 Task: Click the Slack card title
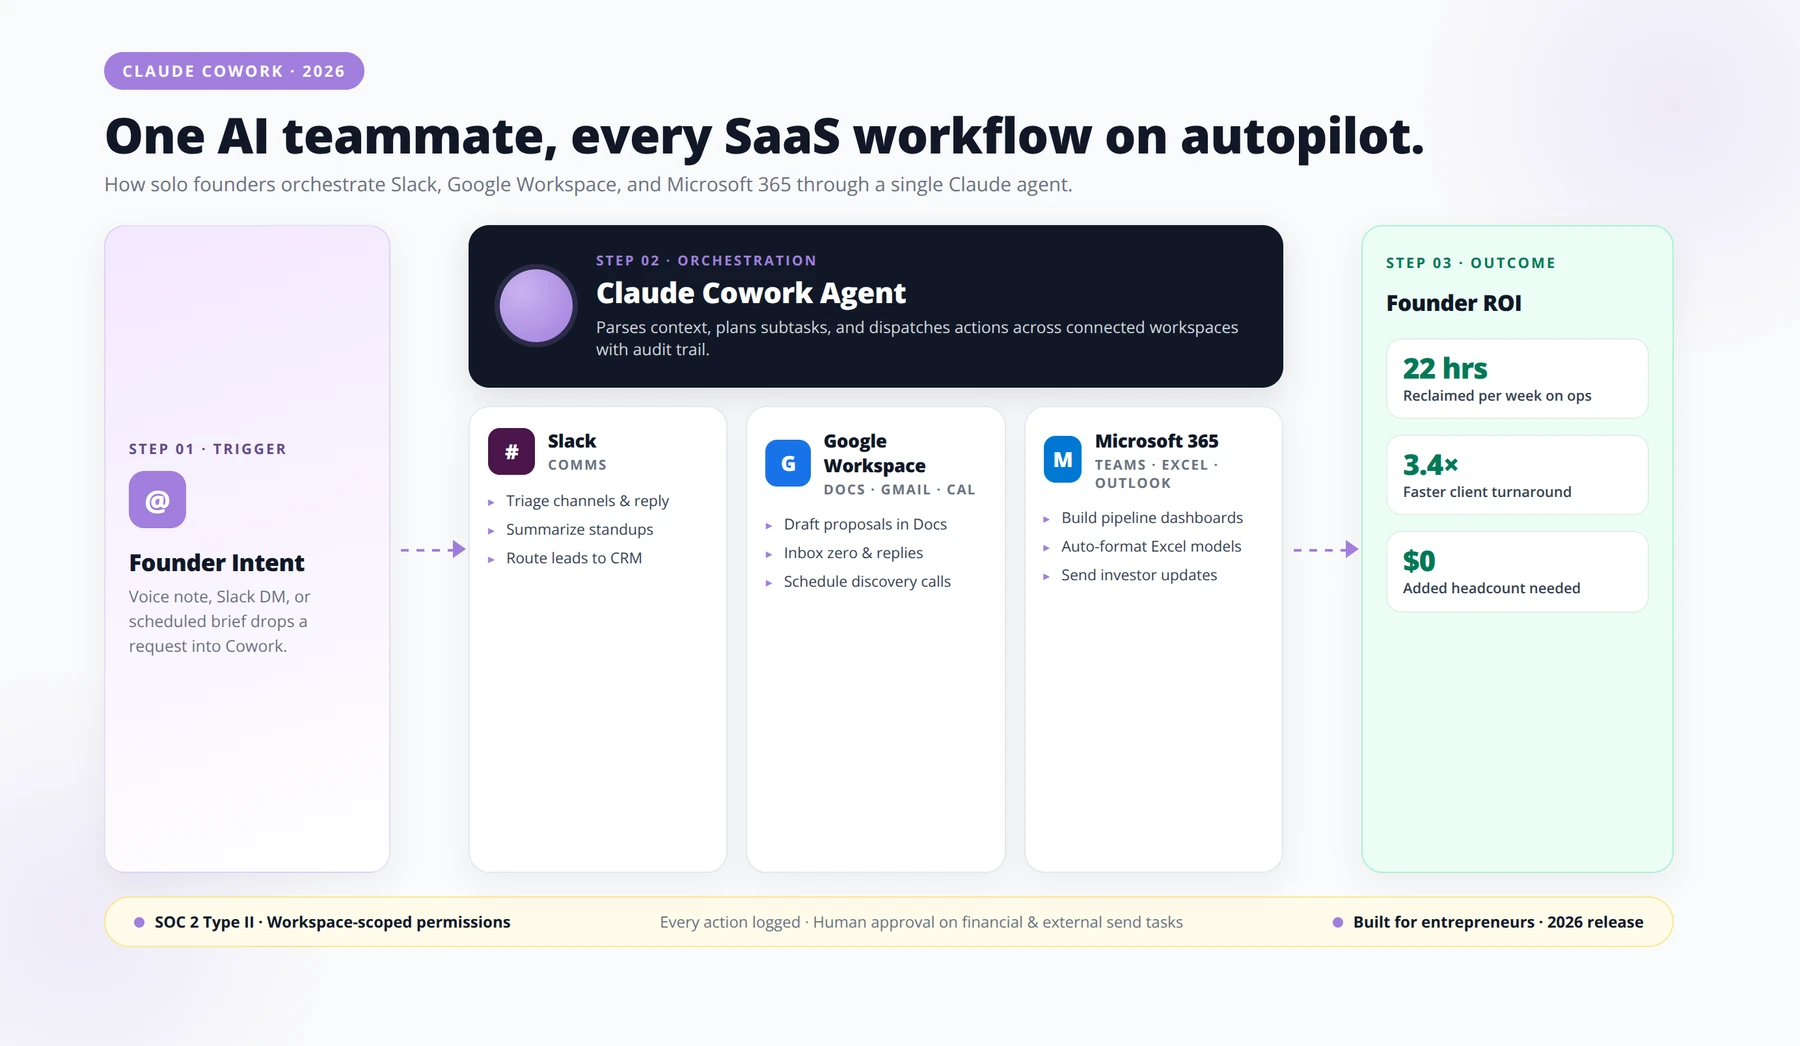click(x=572, y=441)
